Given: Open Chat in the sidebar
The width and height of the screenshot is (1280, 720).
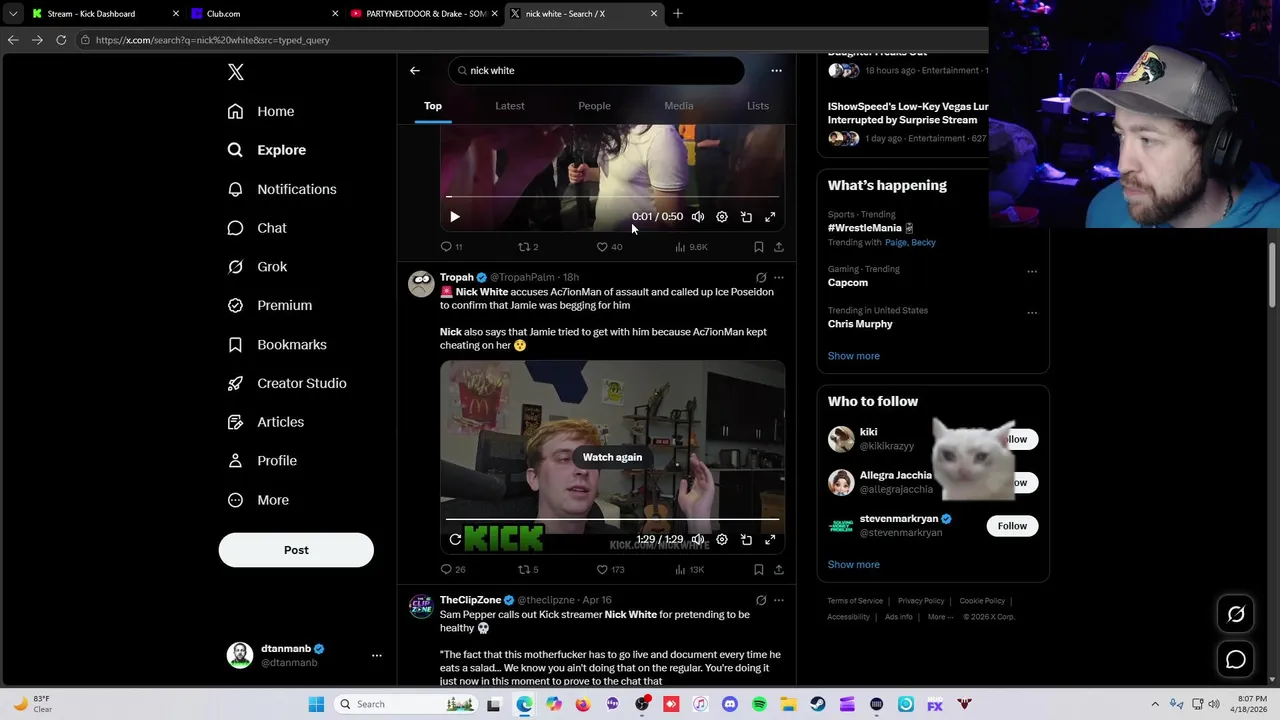Looking at the screenshot, I should pyautogui.click(x=257, y=228).
